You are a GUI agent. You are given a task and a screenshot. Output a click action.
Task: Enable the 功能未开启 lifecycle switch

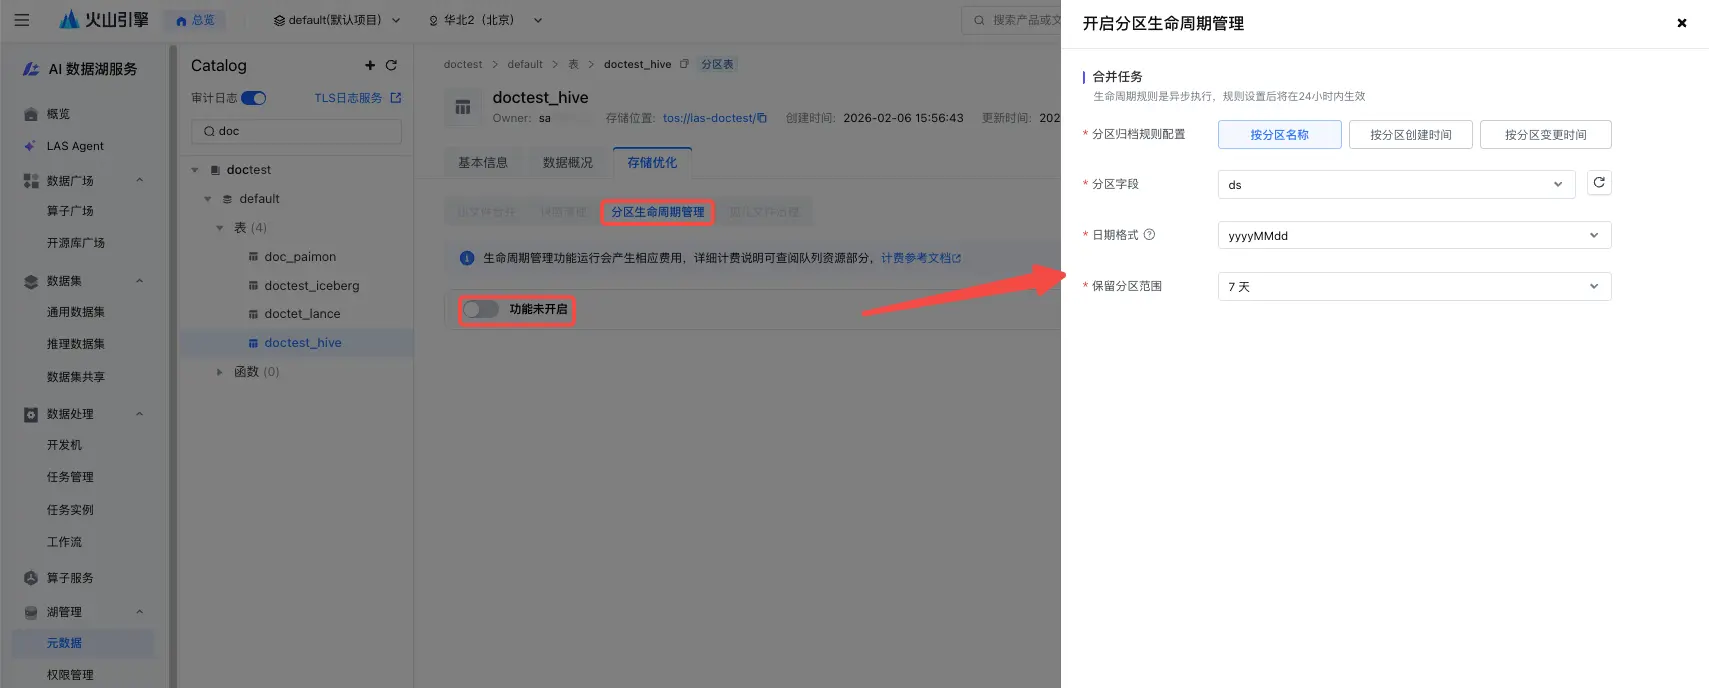(480, 310)
